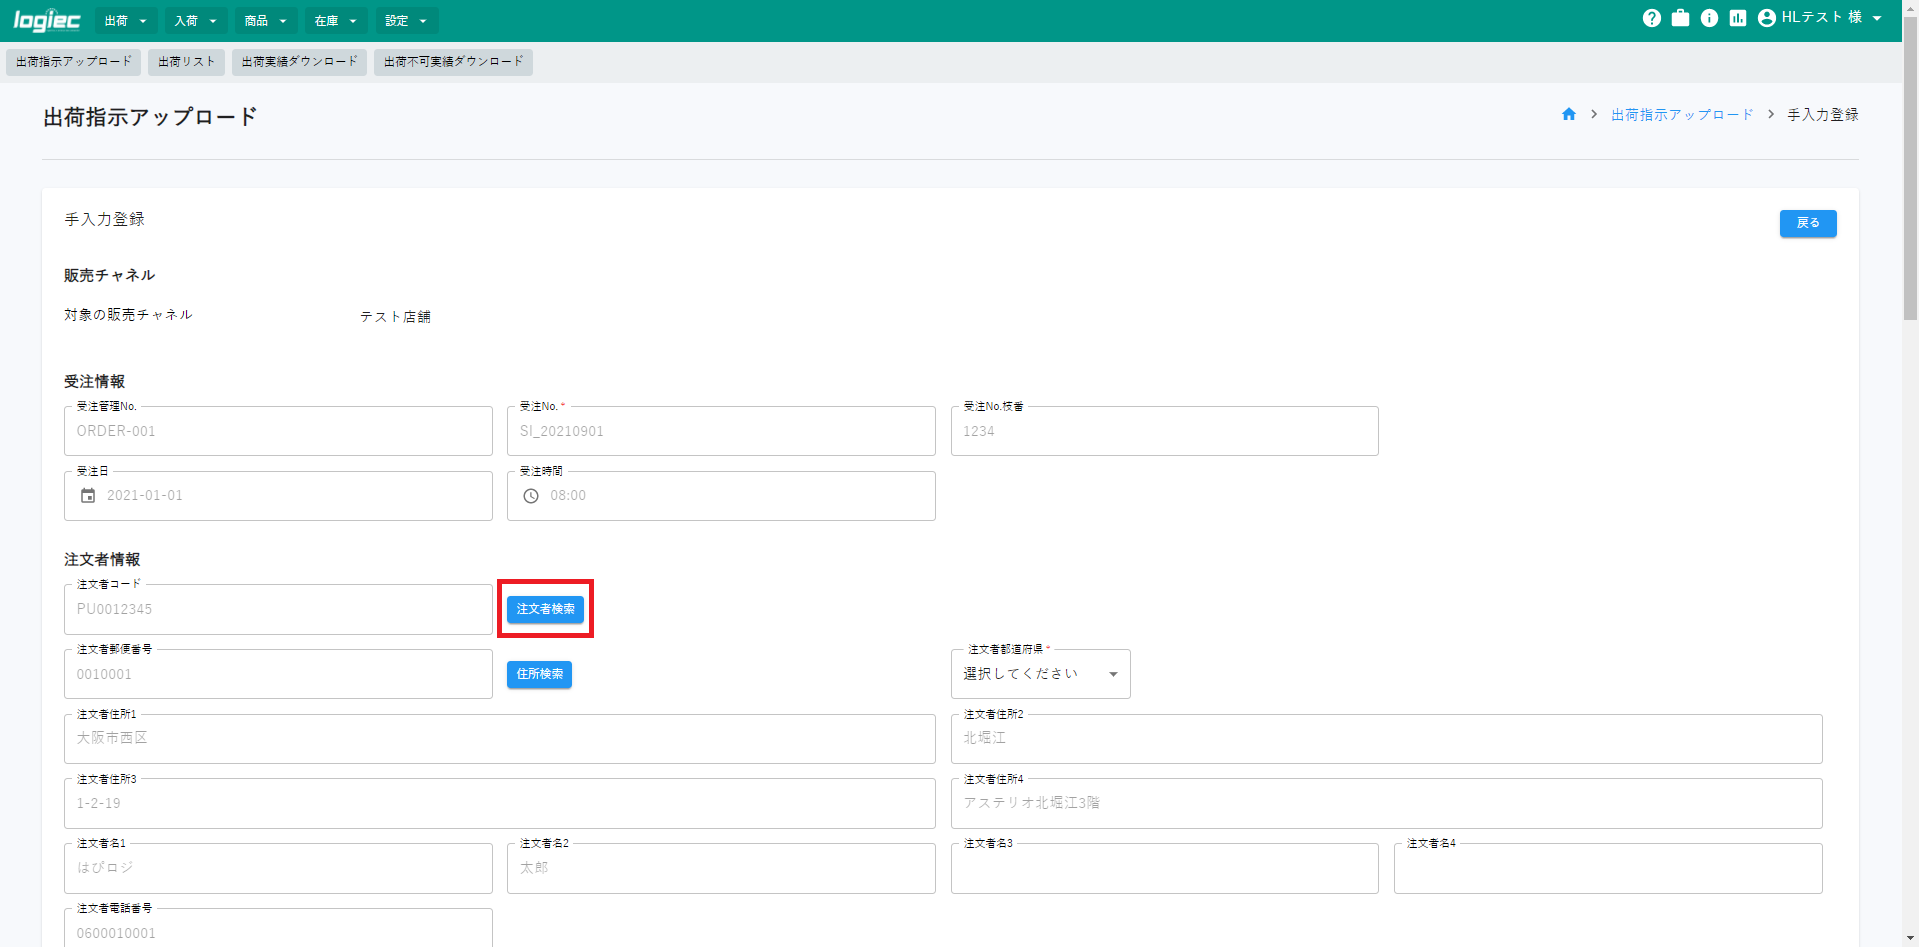Viewport: 1919px width, 947px height.
Task: Open the 注文者都道府県 select dropdown
Action: 1040,674
